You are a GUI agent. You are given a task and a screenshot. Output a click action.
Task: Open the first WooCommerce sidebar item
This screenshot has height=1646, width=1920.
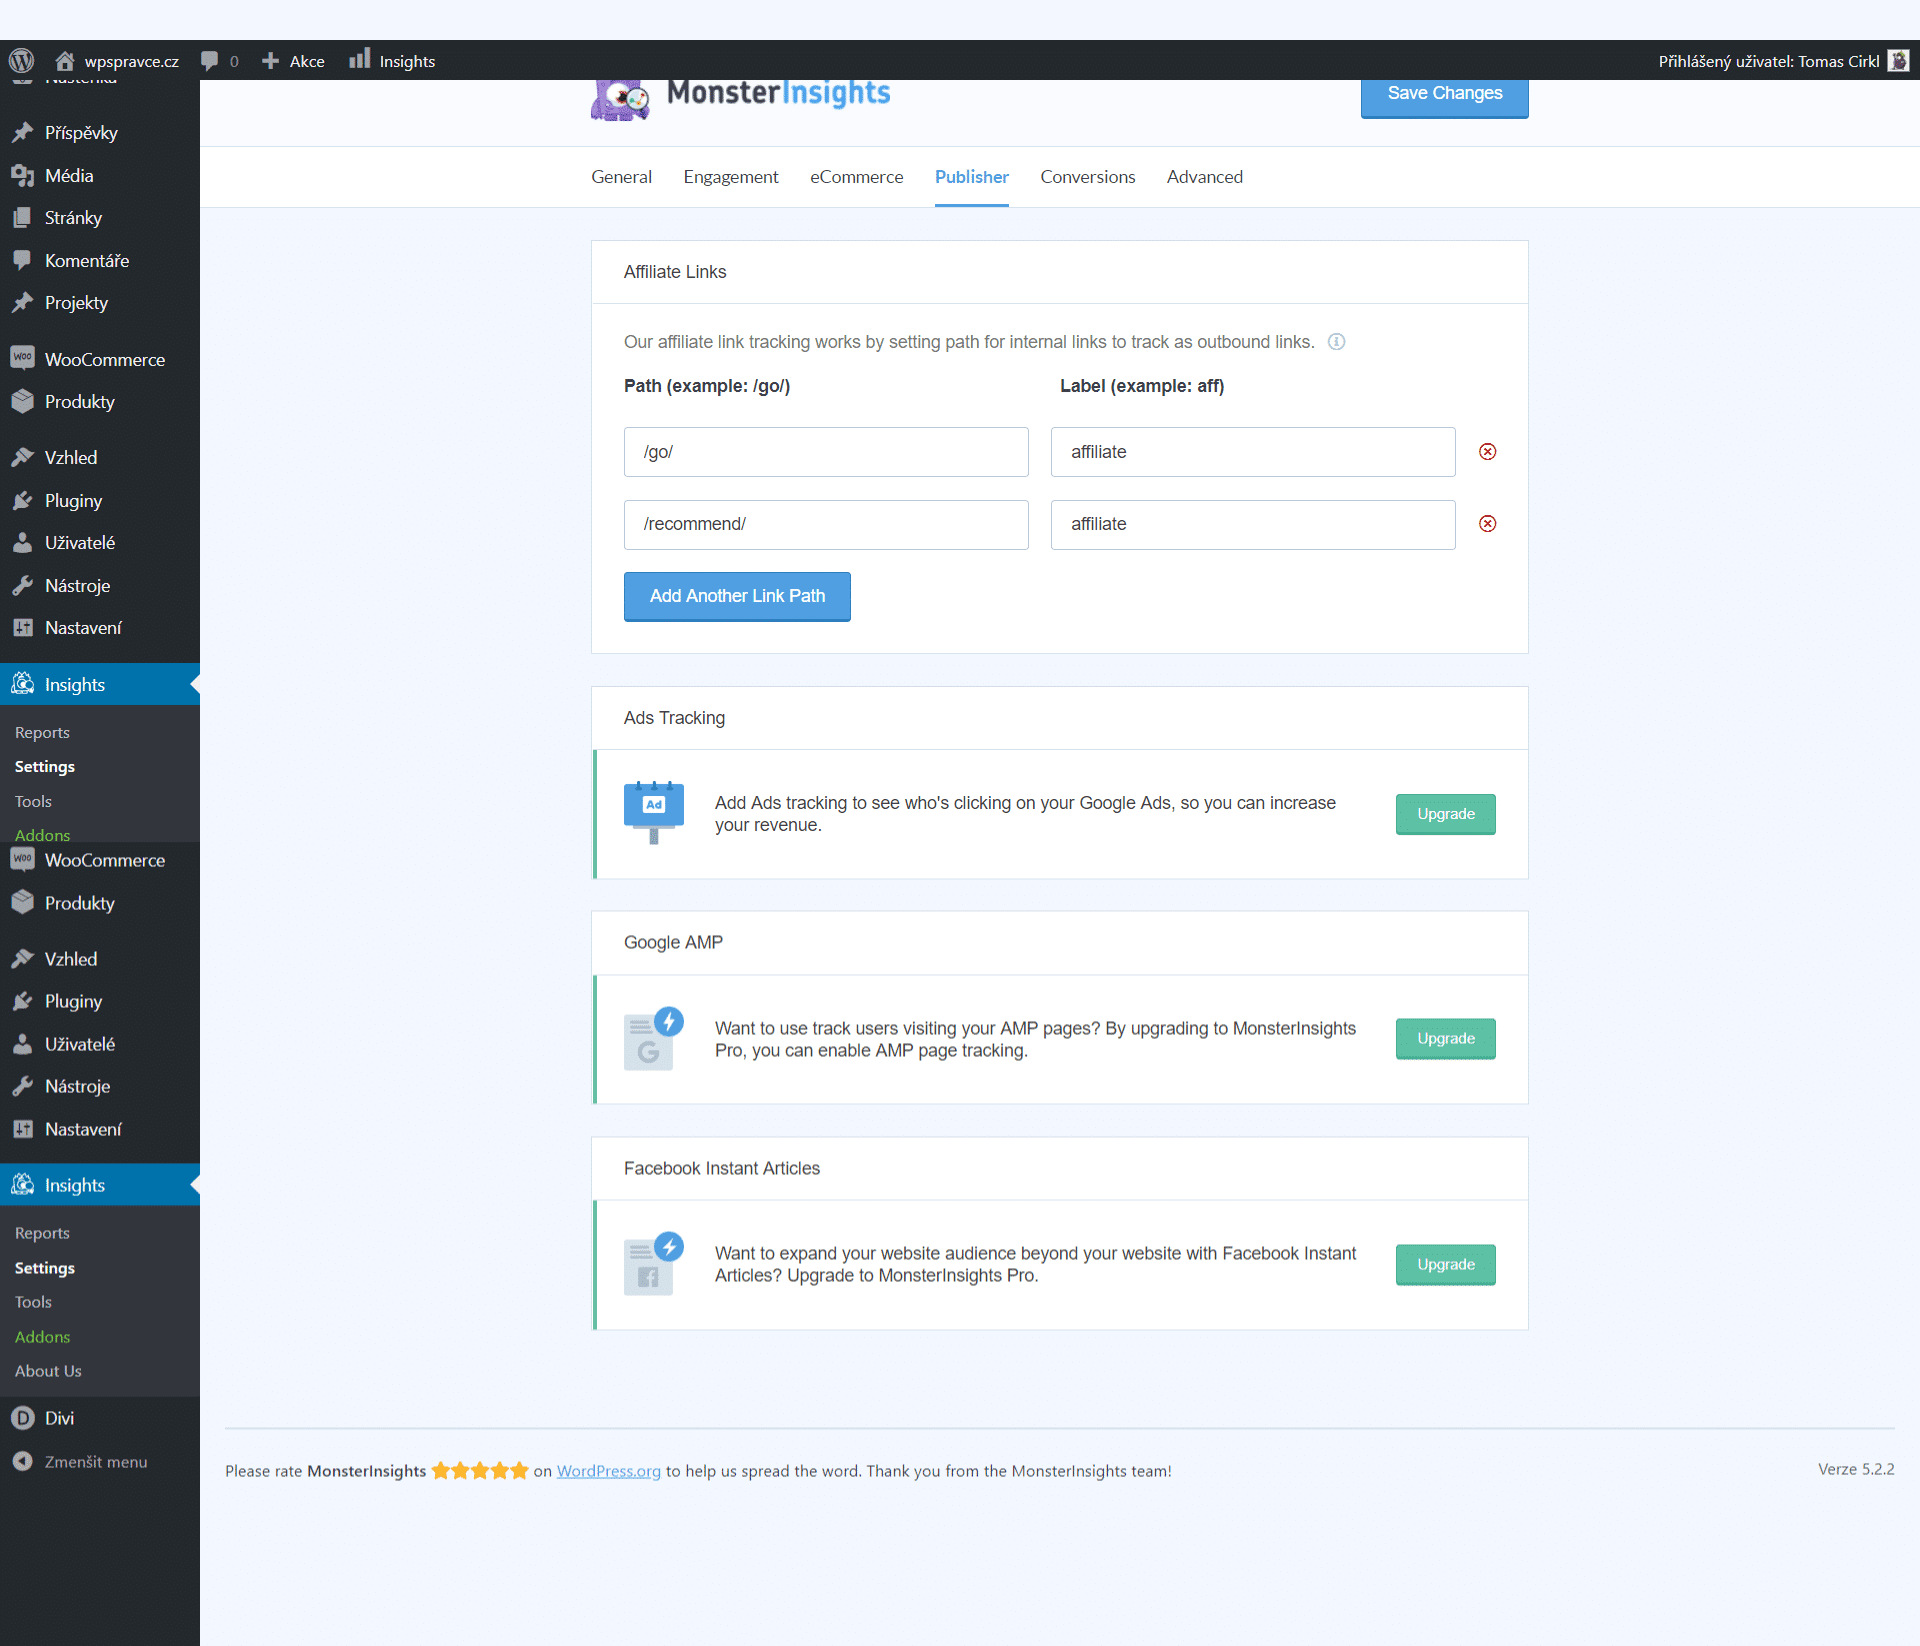pos(100,359)
